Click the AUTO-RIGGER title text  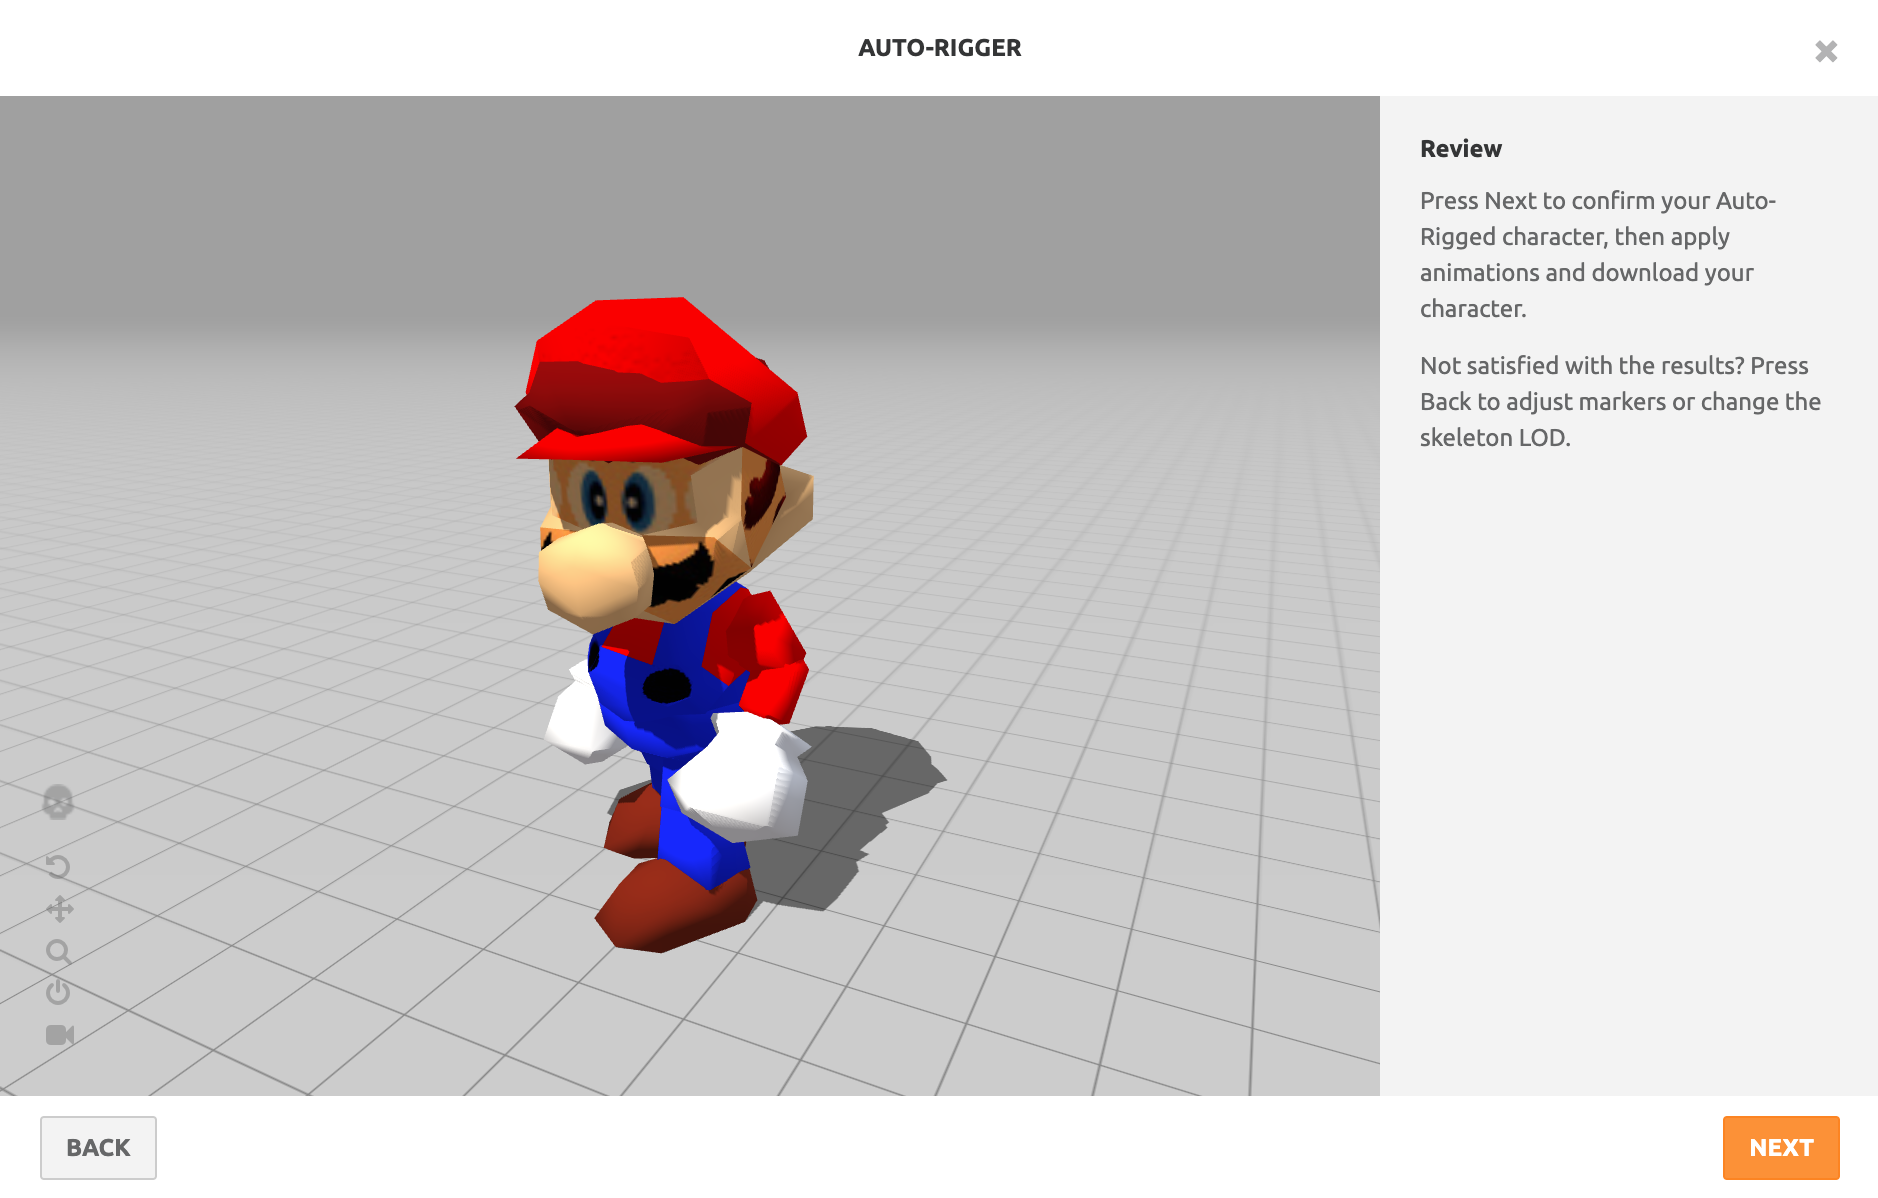tap(939, 48)
